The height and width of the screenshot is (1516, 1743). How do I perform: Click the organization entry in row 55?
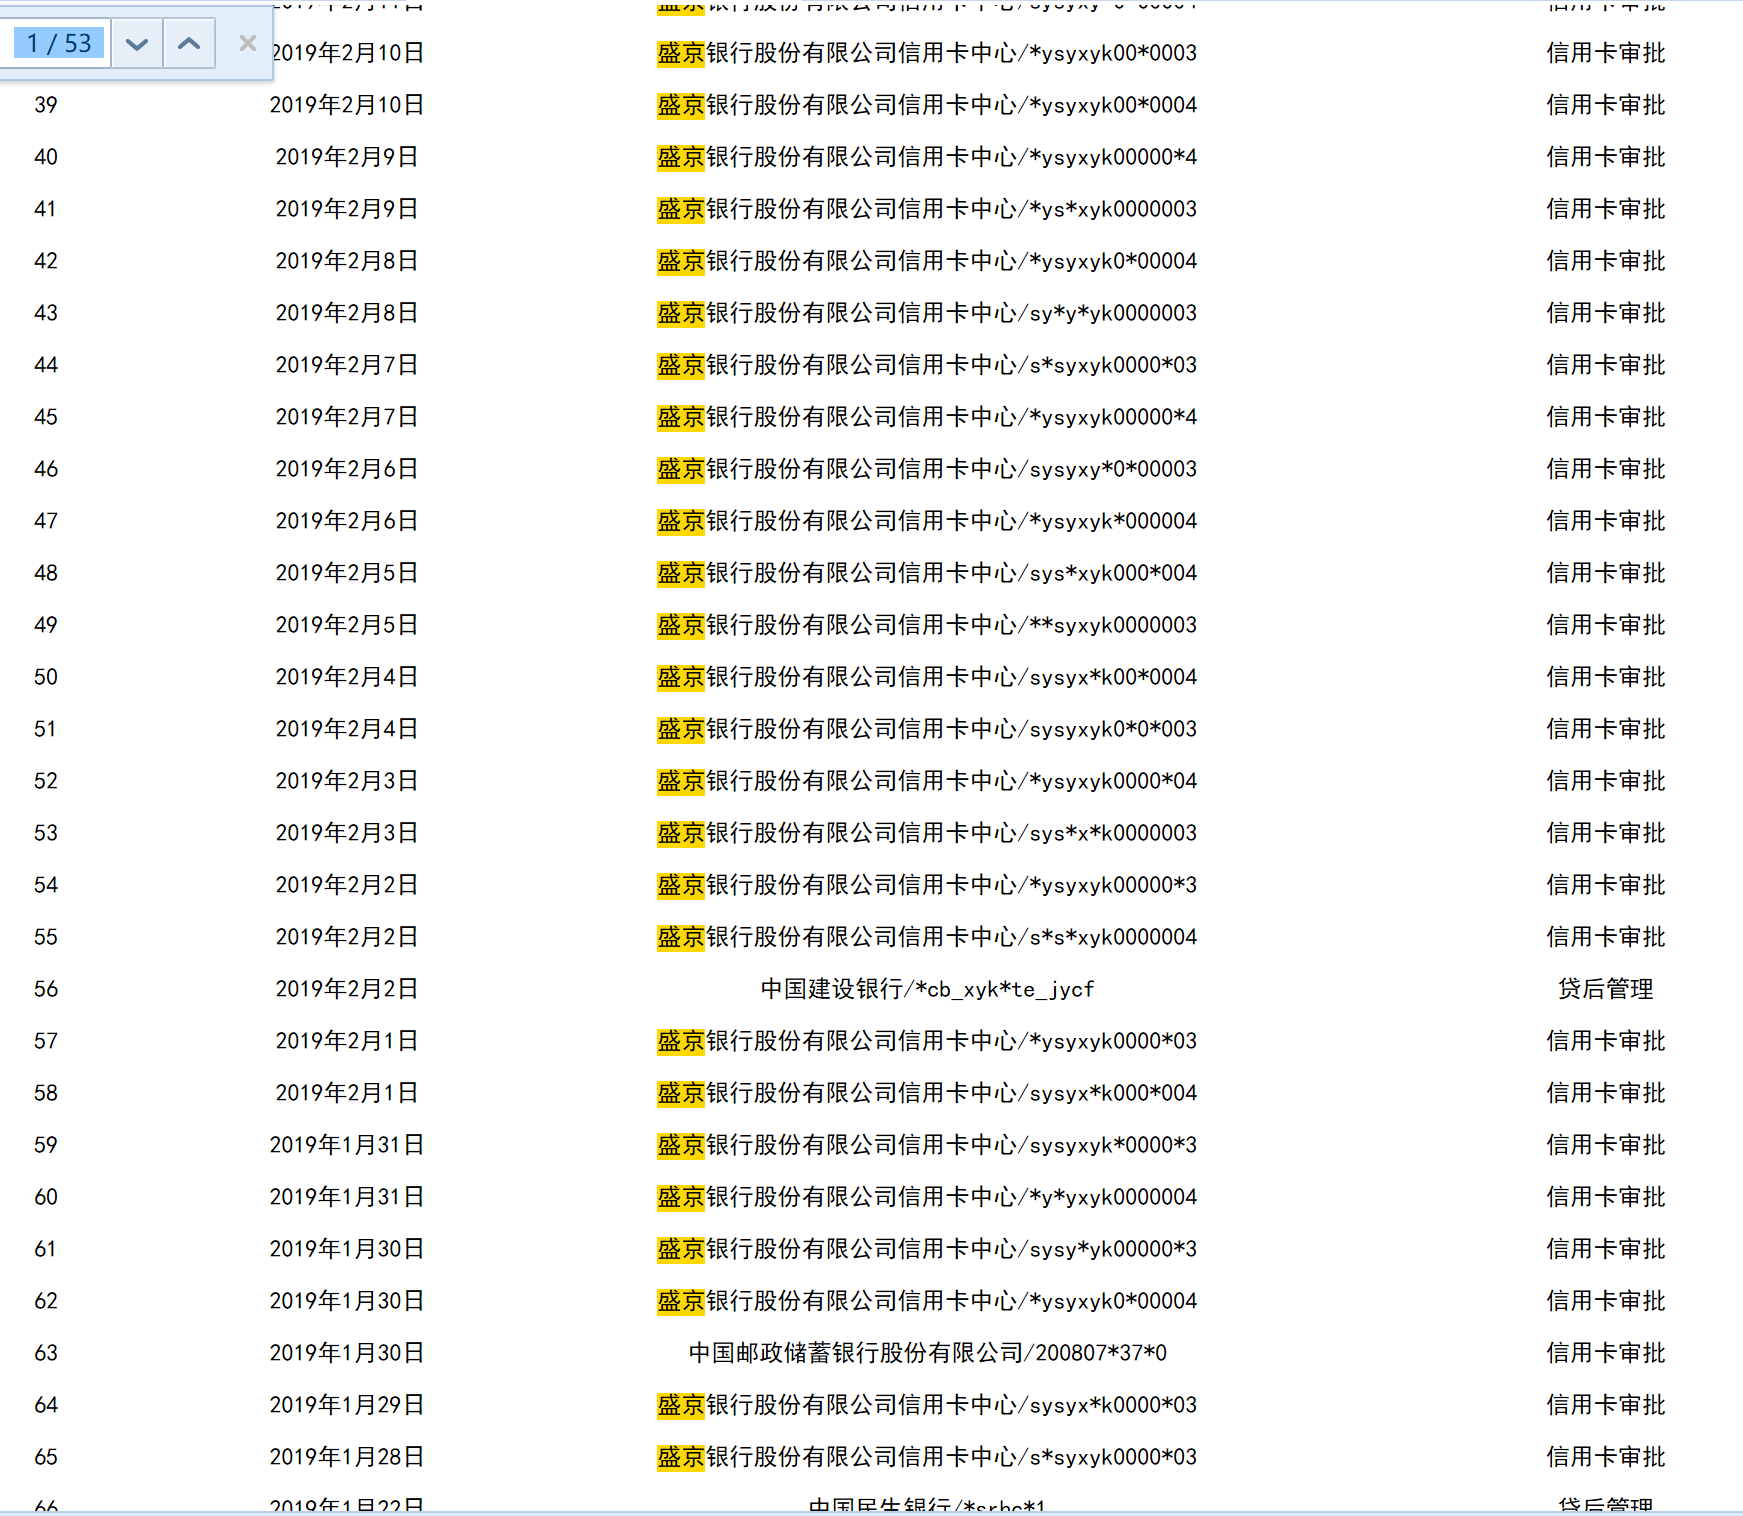coord(927,937)
